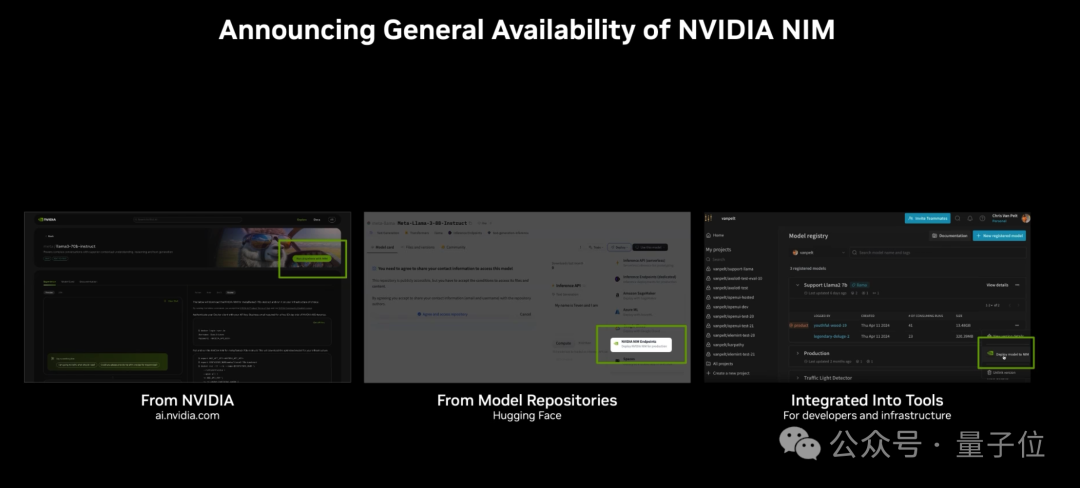Click the search magnifier icon beside Invite Teammates
The width and height of the screenshot is (1080, 488).
pyautogui.click(x=956, y=218)
